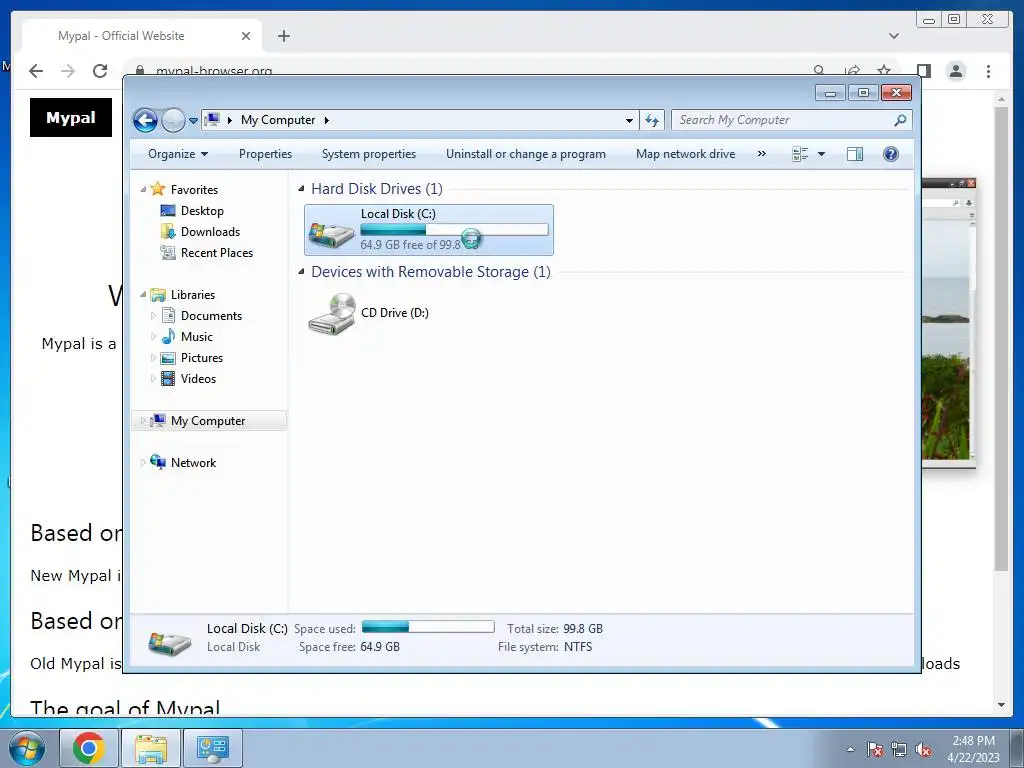The height and width of the screenshot is (768, 1024).
Task: Expand the Network node arrow
Action: [143, 463]
